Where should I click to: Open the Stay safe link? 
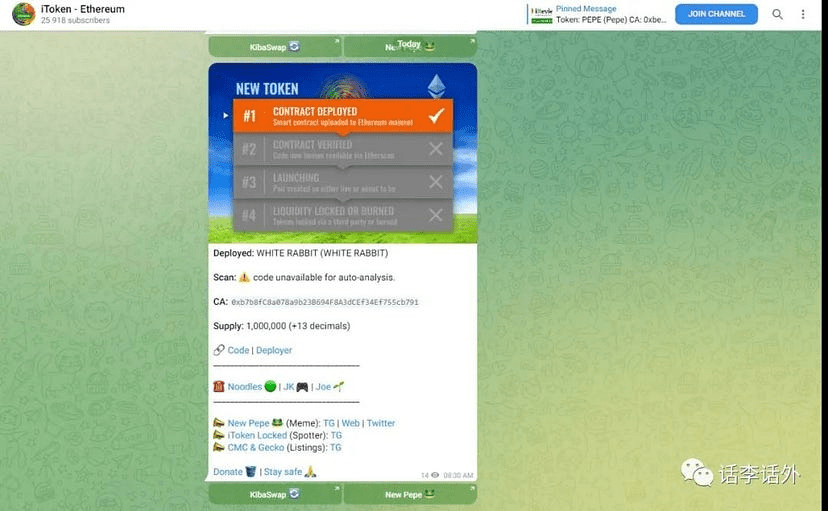(283, 471)
